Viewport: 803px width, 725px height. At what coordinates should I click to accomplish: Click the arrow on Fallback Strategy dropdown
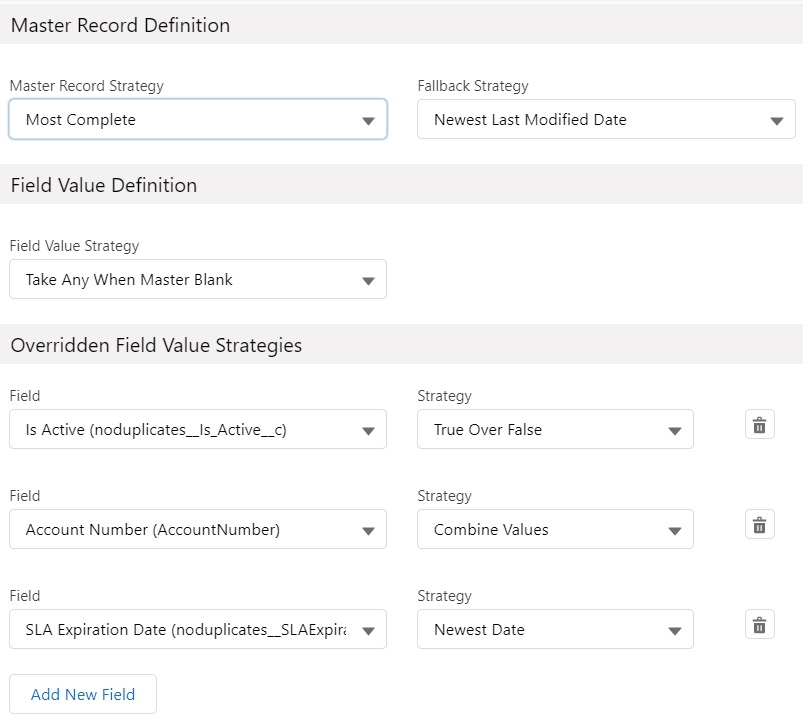[776, 120]
